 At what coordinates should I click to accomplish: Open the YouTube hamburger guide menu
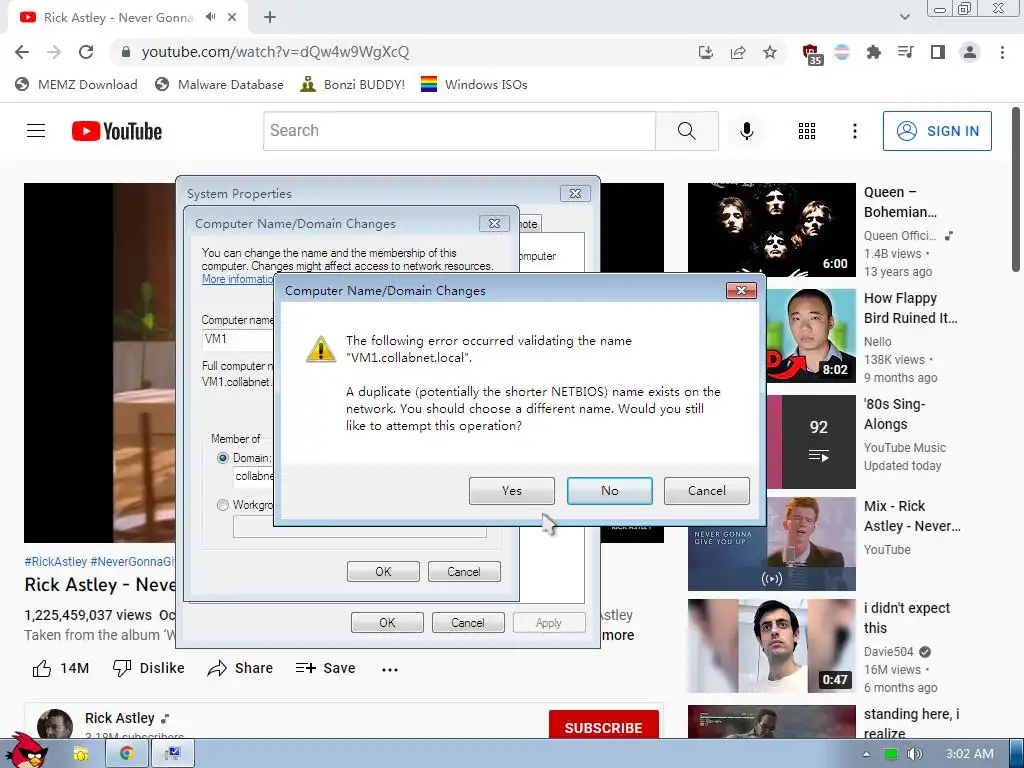pos(36,131)
